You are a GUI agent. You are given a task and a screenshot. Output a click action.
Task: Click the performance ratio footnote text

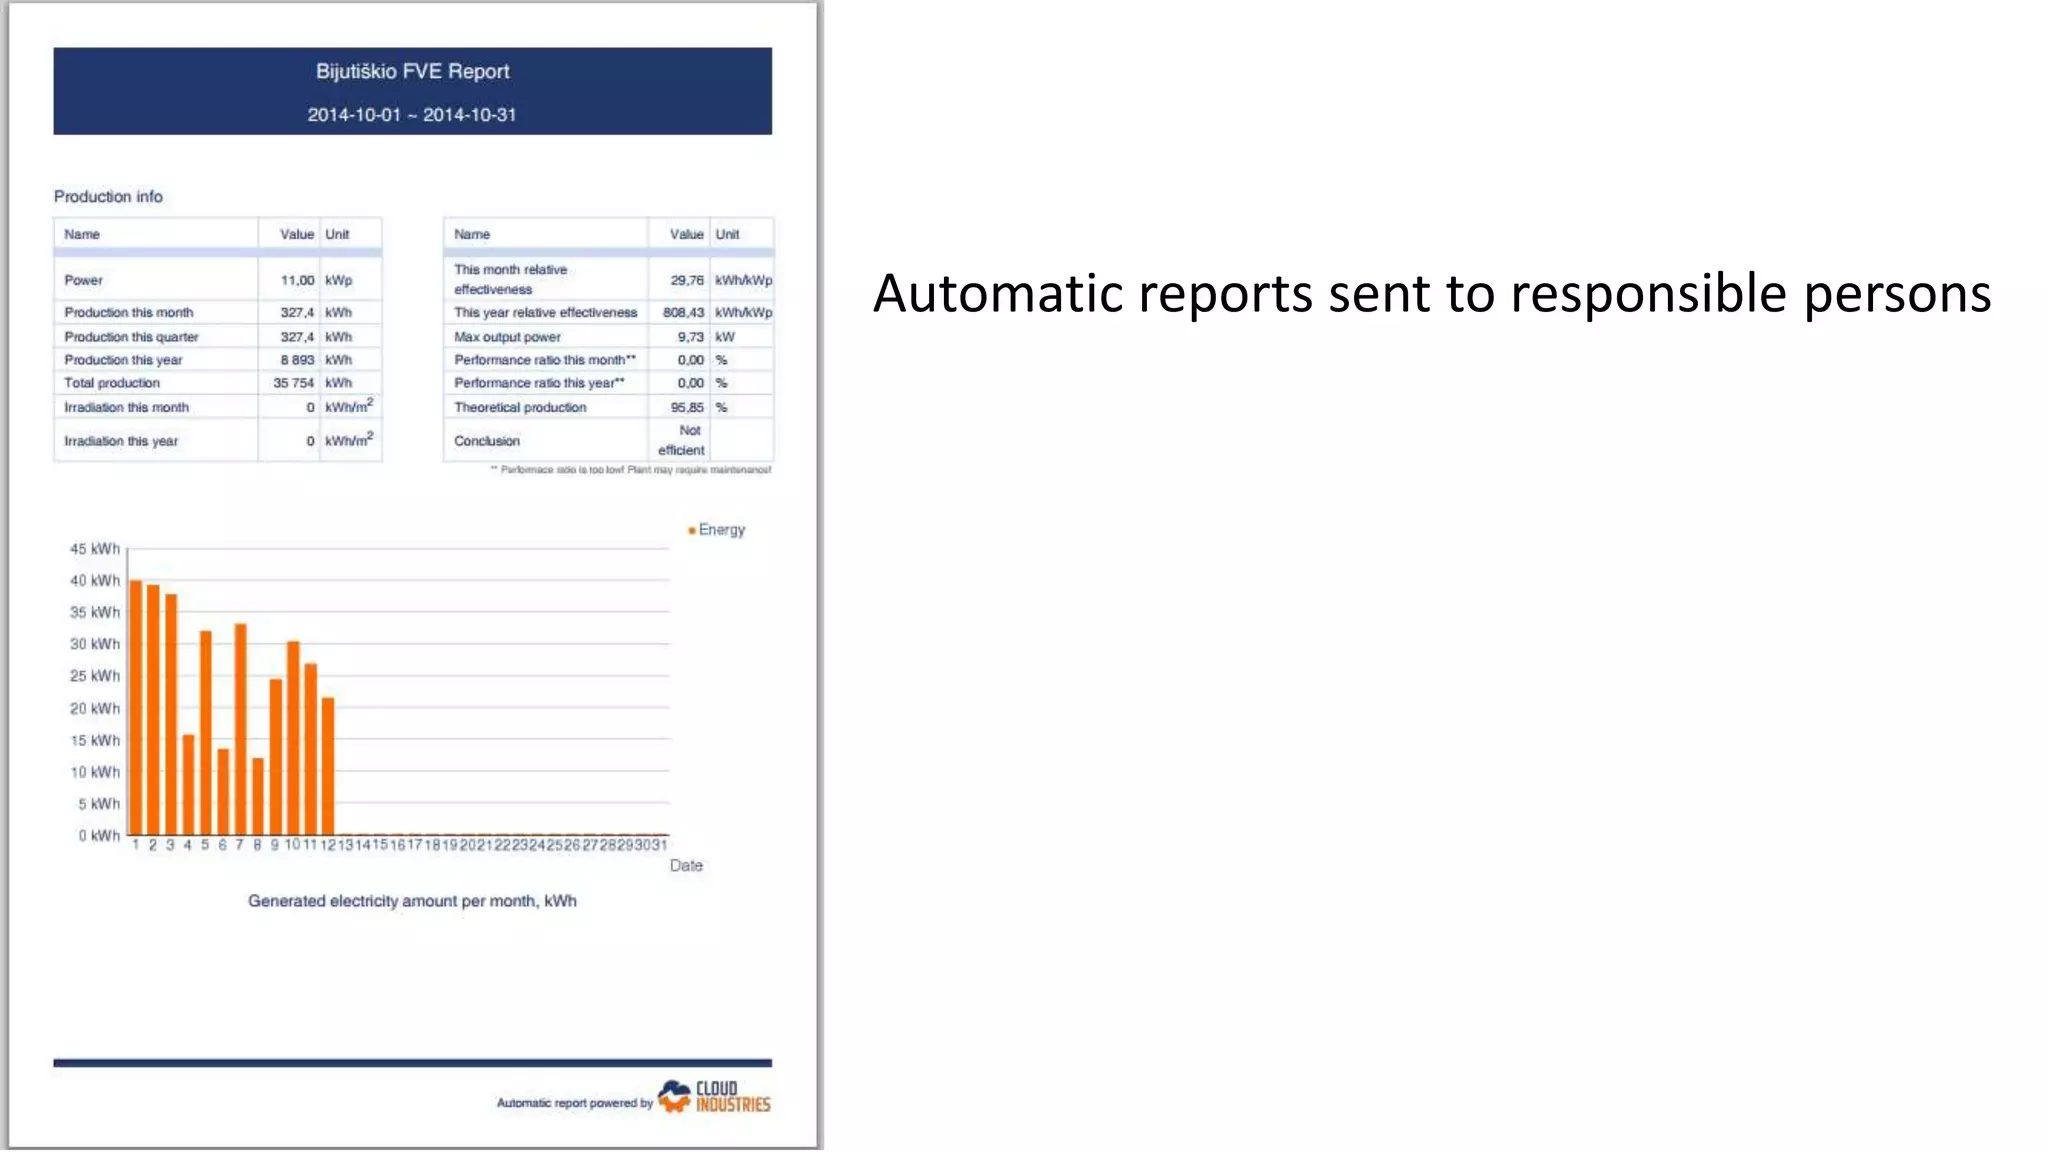coord(630,470)
